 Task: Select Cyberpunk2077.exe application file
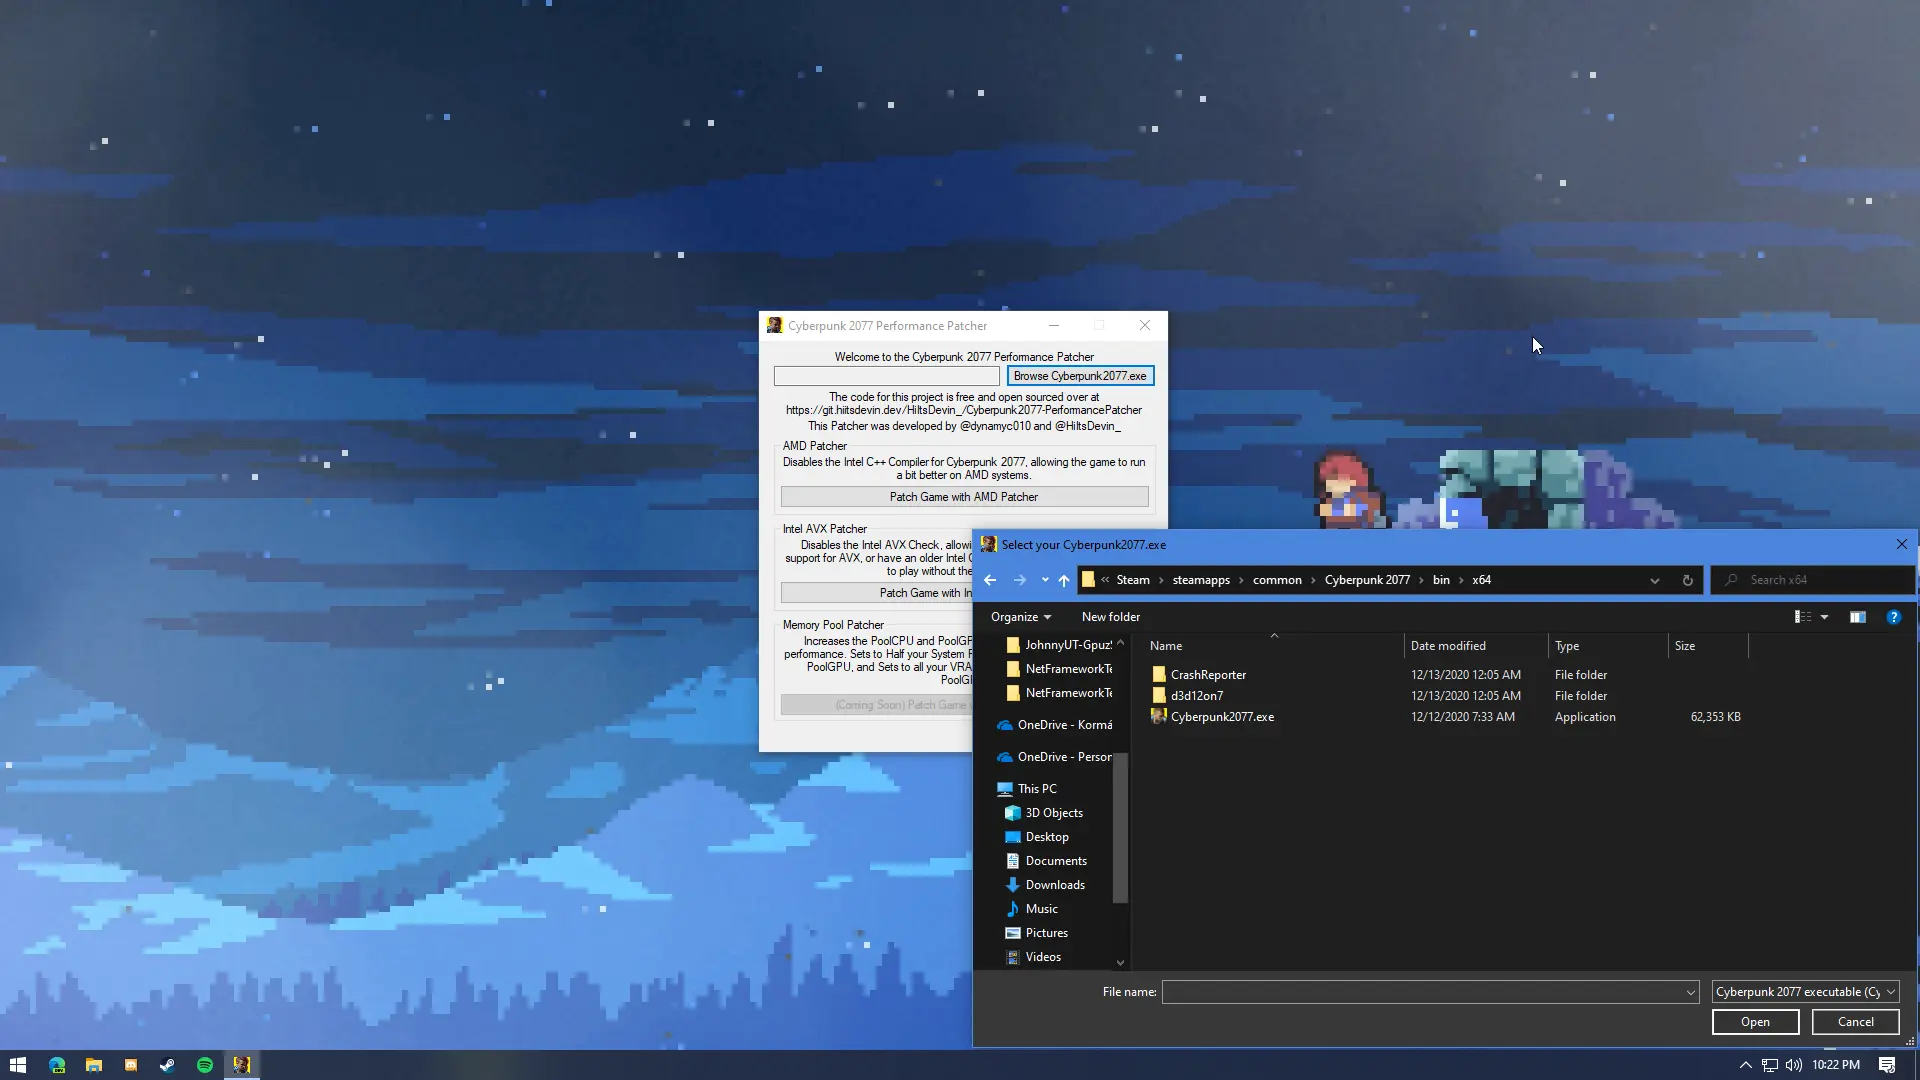coord(1221,716)
